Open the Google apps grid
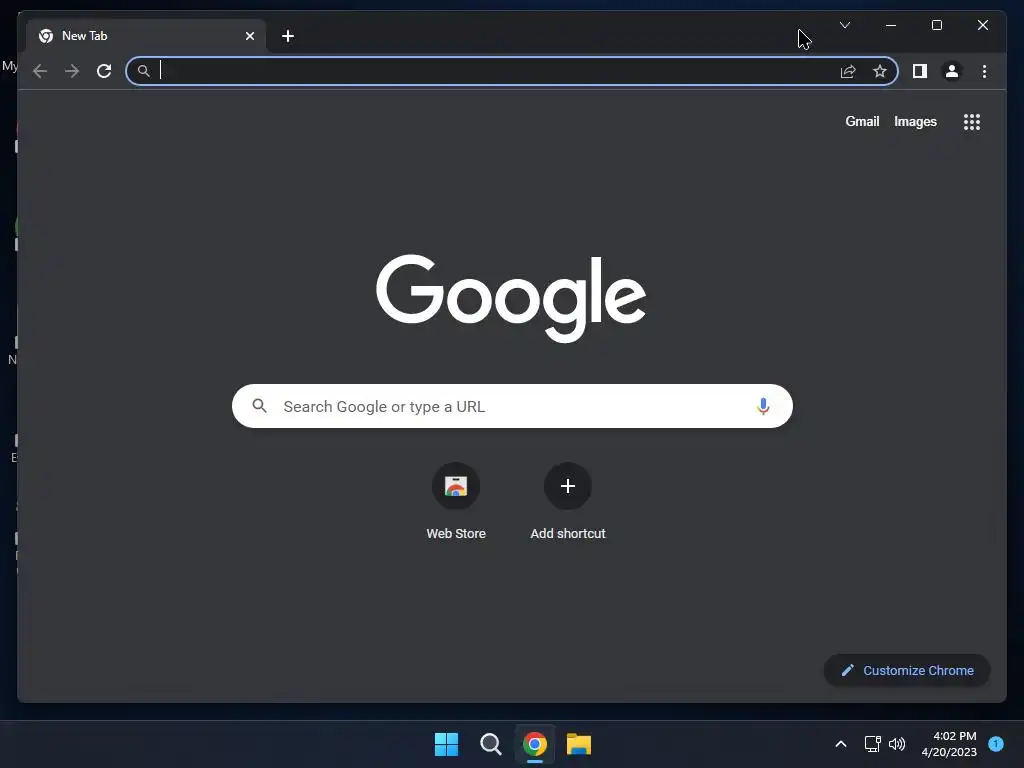 point(972,122)
